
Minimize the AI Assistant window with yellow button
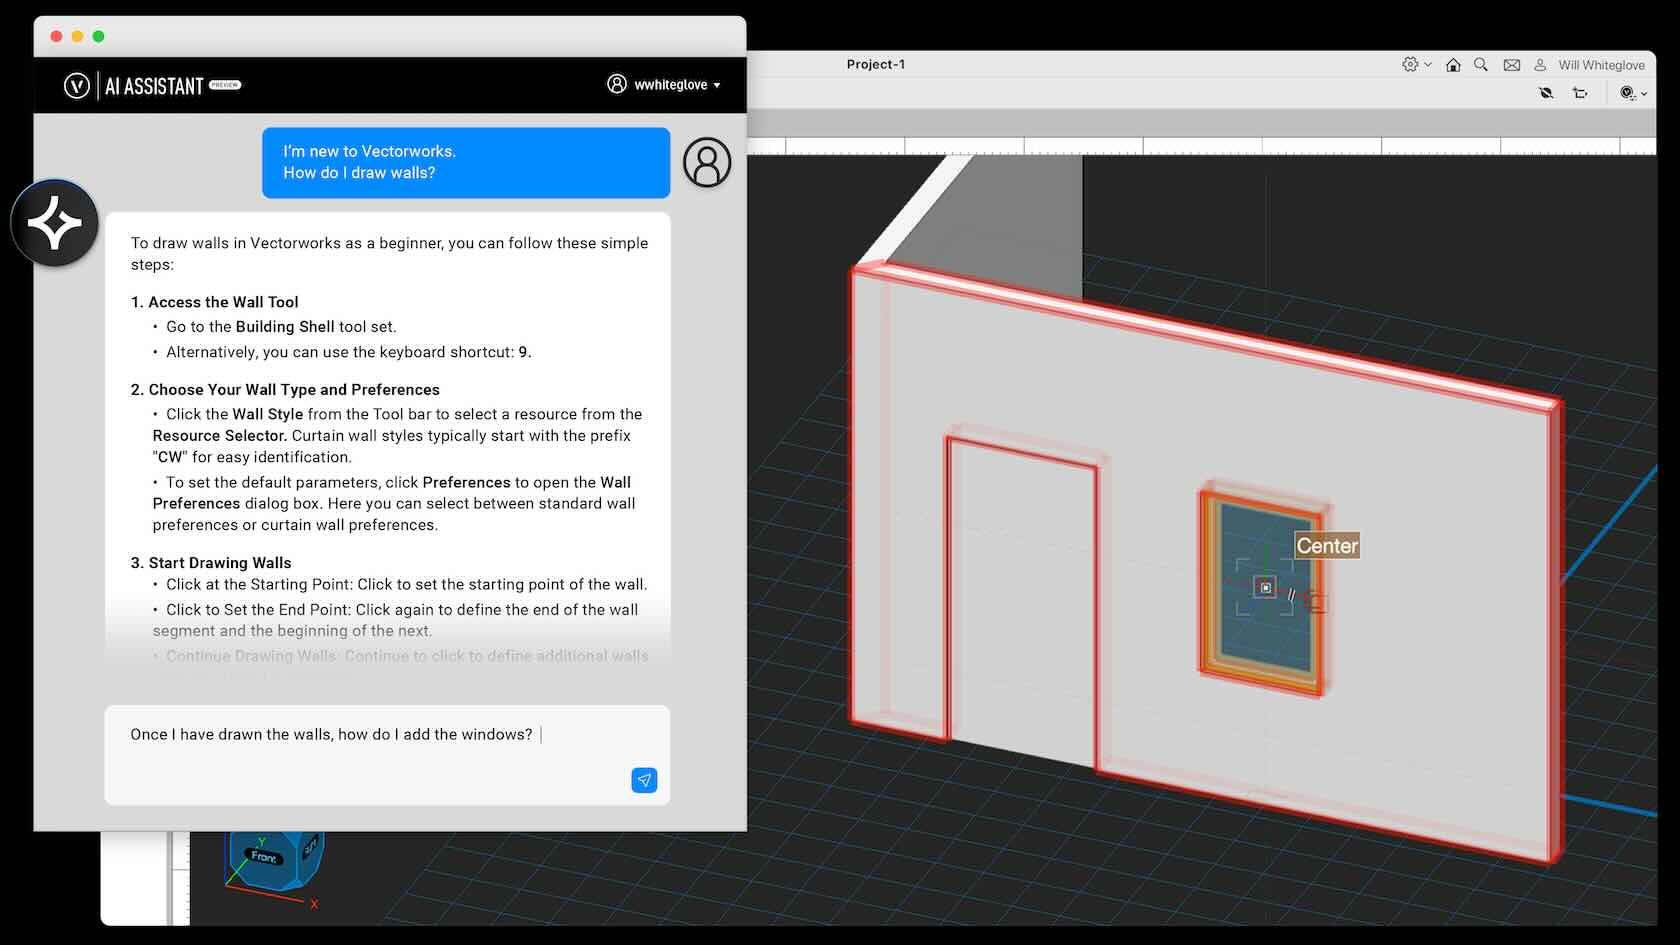[77, 36]
